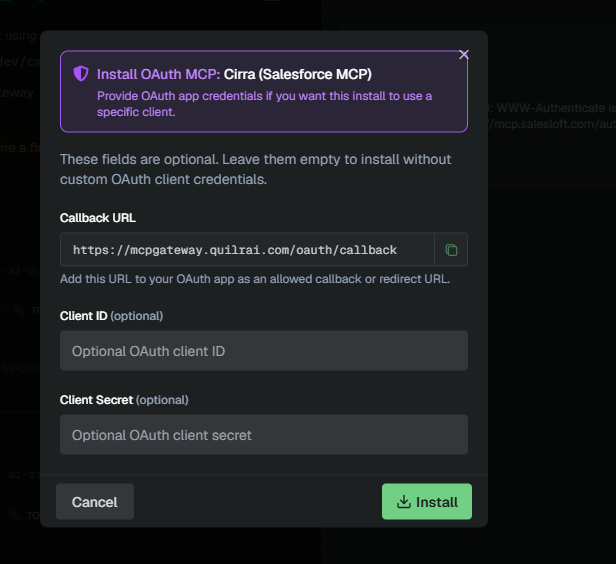Click the 'Client Secret (optional)' label
The image size is (616, 564).
(x=124, y=400)
